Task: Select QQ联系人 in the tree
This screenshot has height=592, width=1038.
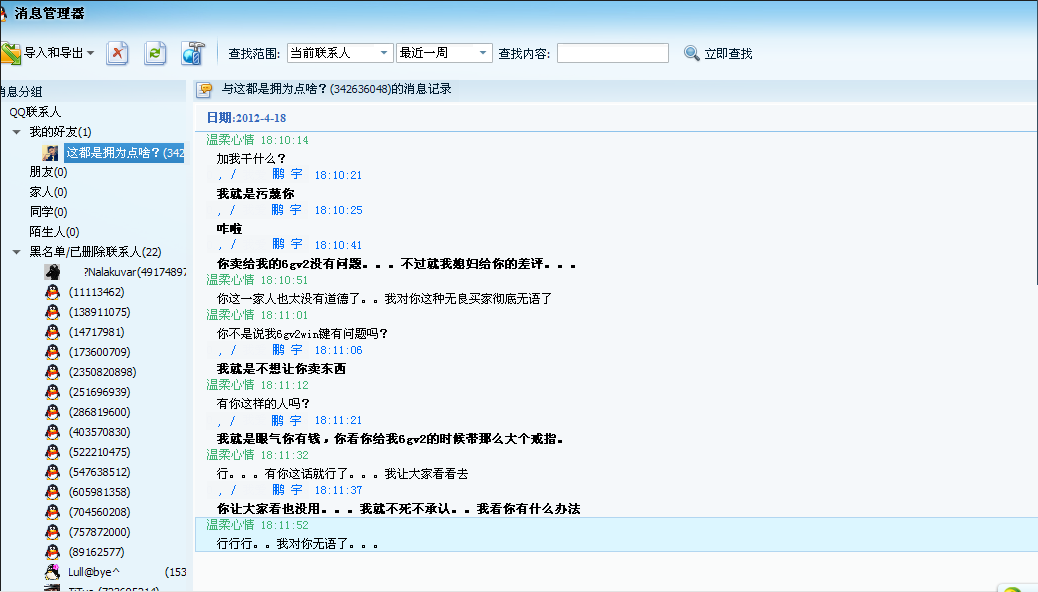Action: point(35,112)
